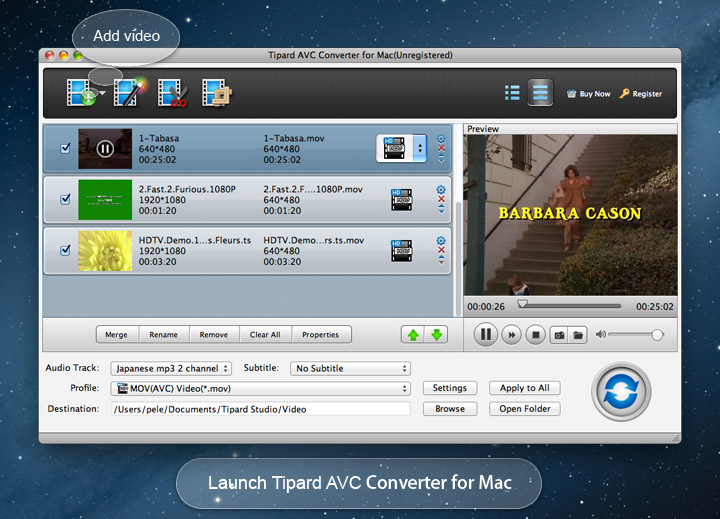Uncheck the HDTV.Demo Fleurs.ts checkbox
The image size is (720, 519).
click(65, 250)
